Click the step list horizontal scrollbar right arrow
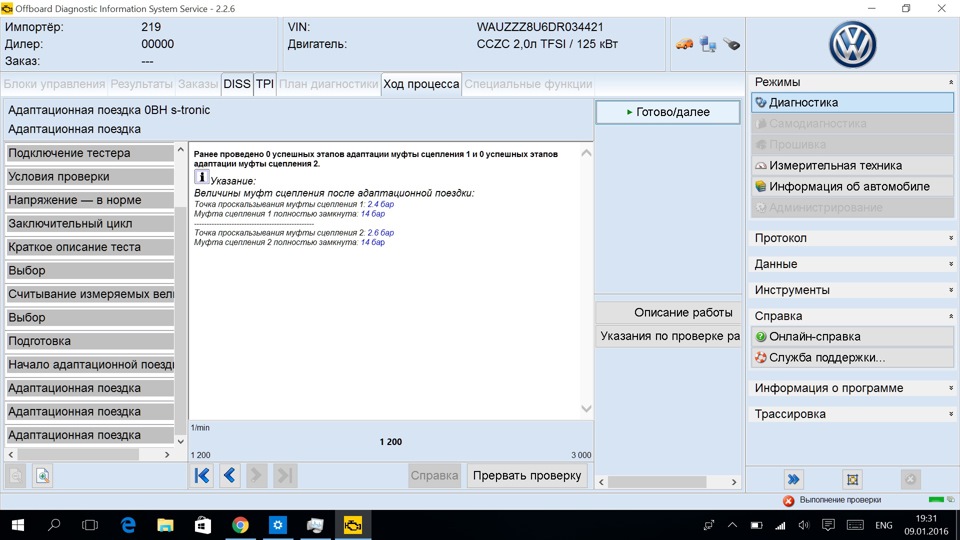The height and width of the screenshot is (540, 960). pyautogui.click(x=167, y=455)
